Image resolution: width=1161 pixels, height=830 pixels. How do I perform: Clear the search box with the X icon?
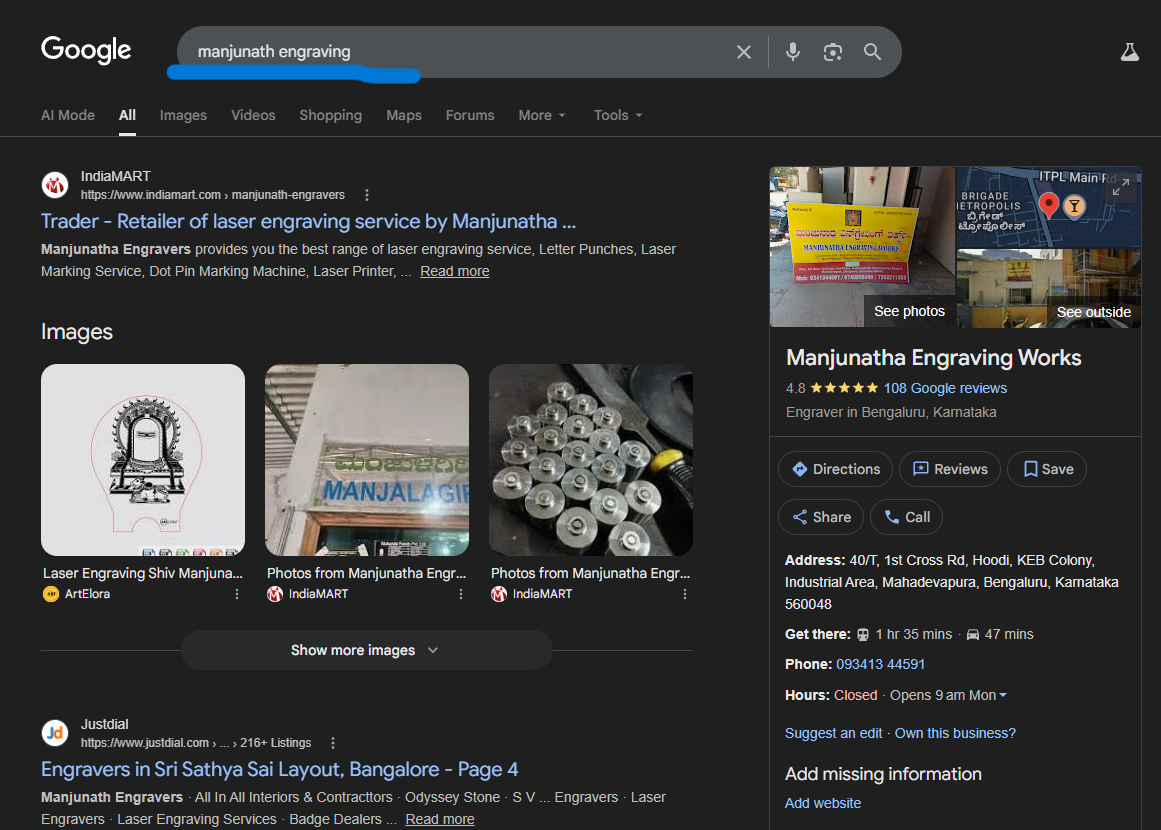[x=743, y=52]
